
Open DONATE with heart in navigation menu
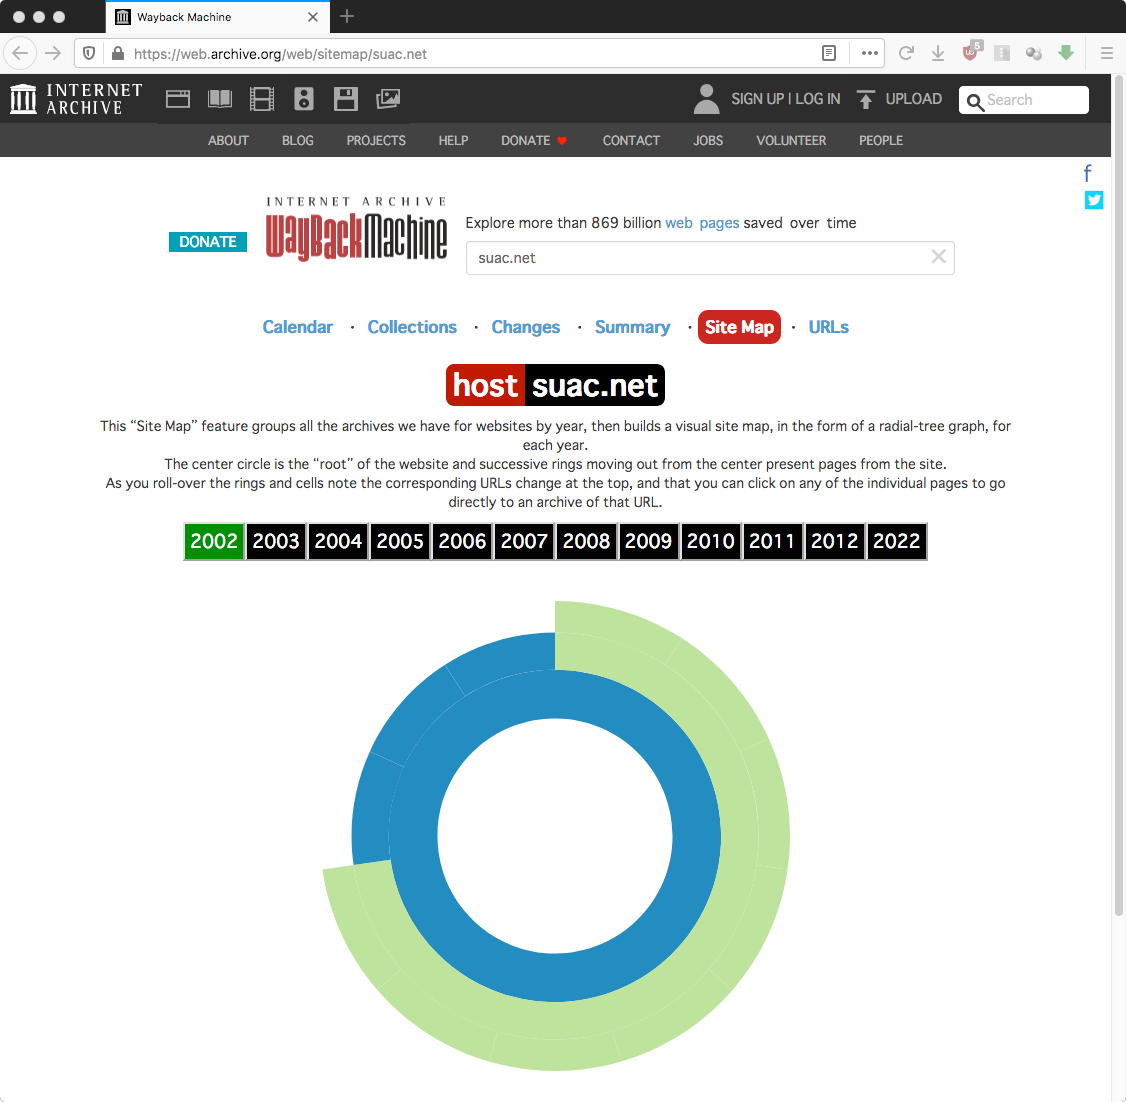click(x=534, y=141)
